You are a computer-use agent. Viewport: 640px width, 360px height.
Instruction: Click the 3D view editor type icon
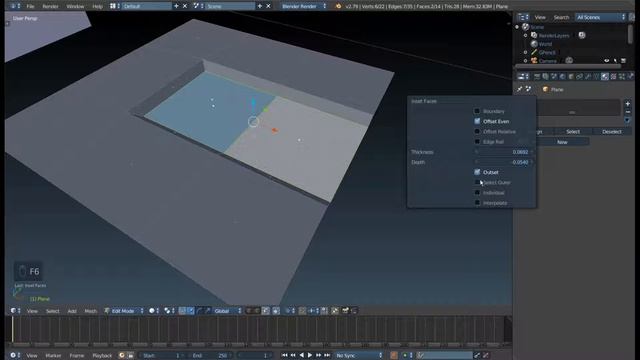[13, 311]
